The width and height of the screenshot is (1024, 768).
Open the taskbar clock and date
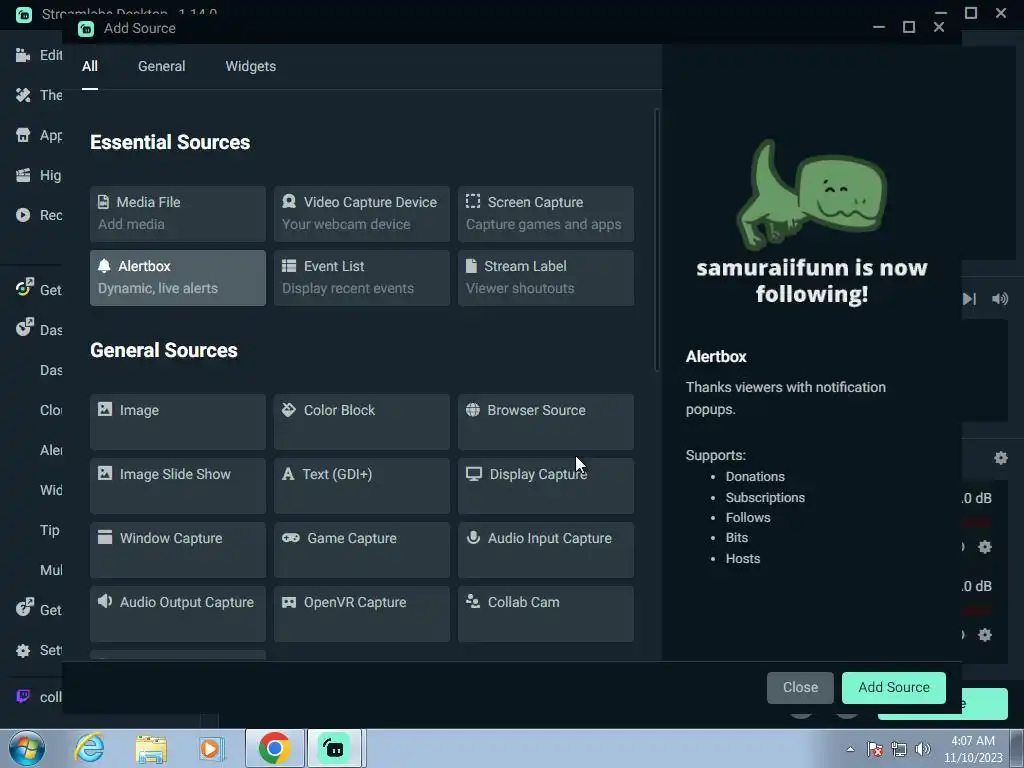tap(973, 749)
